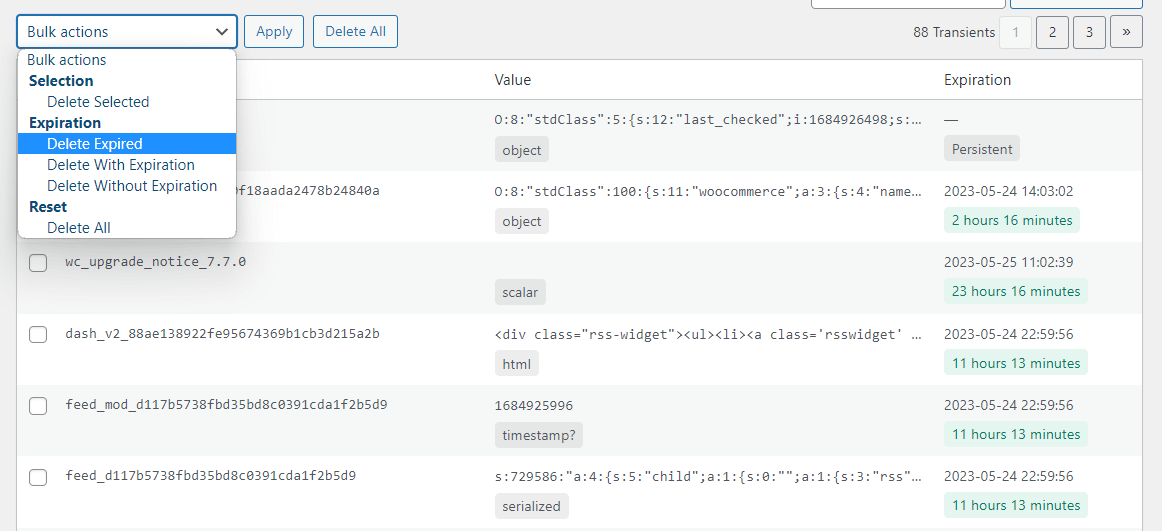Click the feed_mod_d117b5738fbd35bd8c0391cda1f2b5d9 name
The height and width of the screenshot is (531, 1162).
(226, 405)
